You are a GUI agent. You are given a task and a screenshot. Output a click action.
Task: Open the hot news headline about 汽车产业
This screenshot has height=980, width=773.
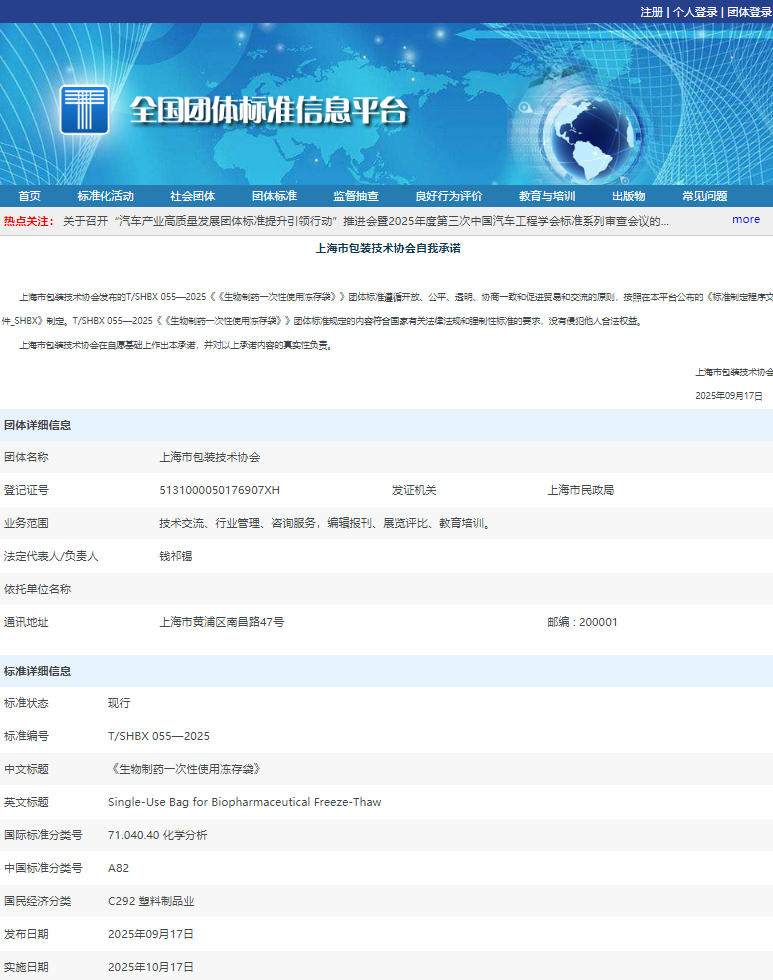click(365, 221)
